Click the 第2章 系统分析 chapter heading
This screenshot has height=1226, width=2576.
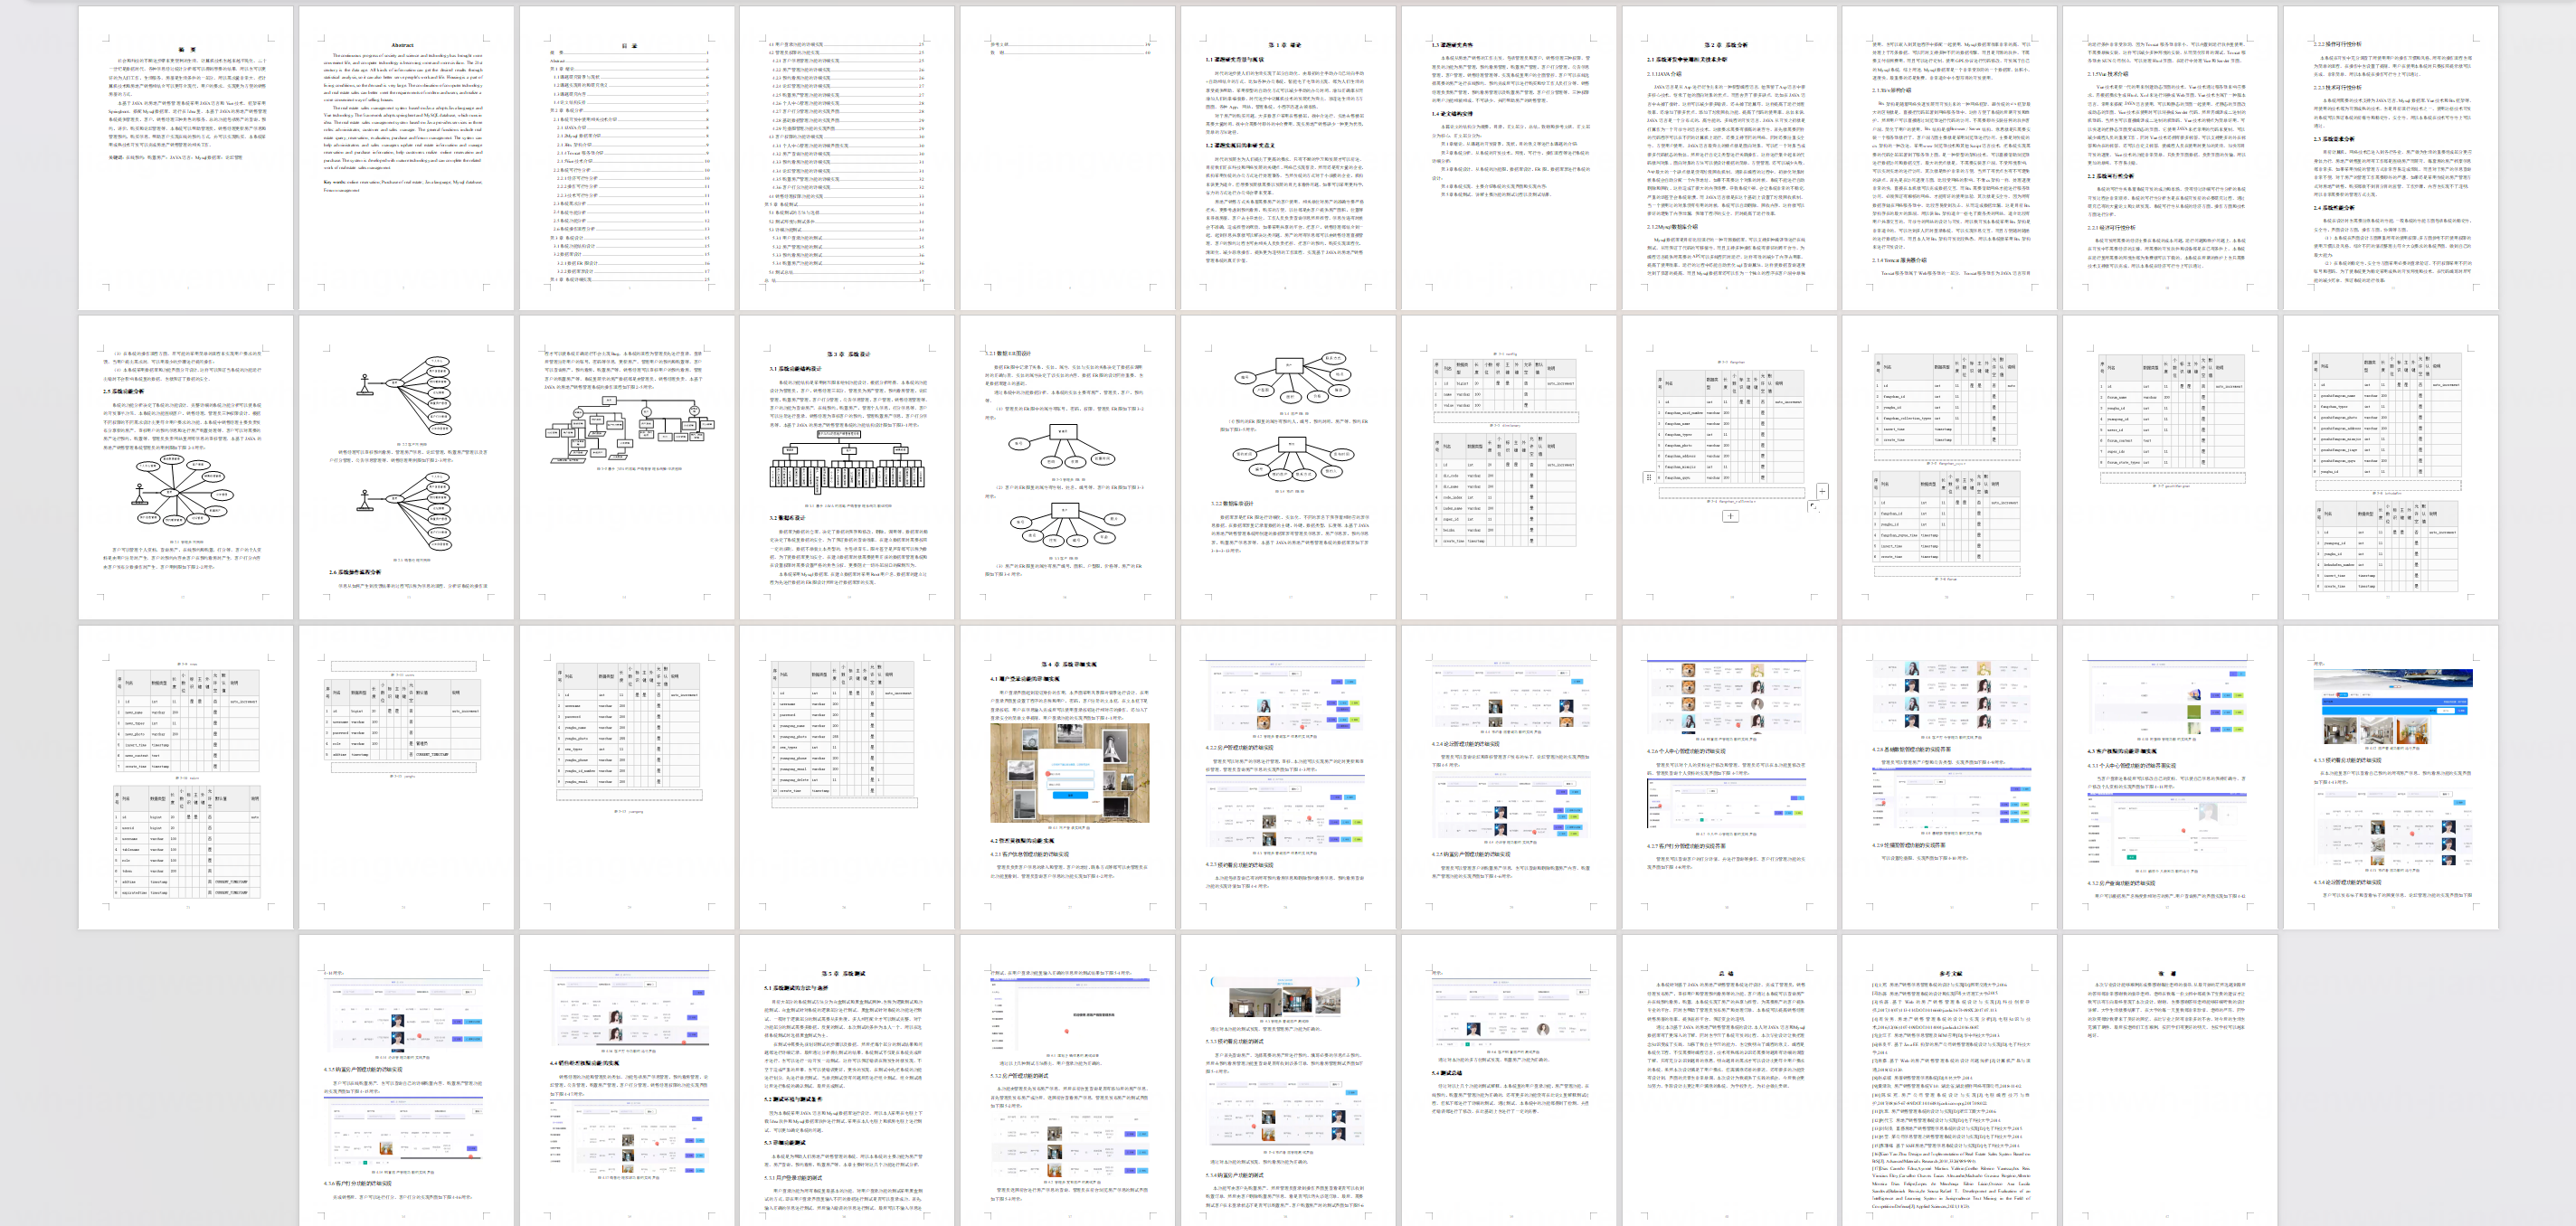(1725, 45)
